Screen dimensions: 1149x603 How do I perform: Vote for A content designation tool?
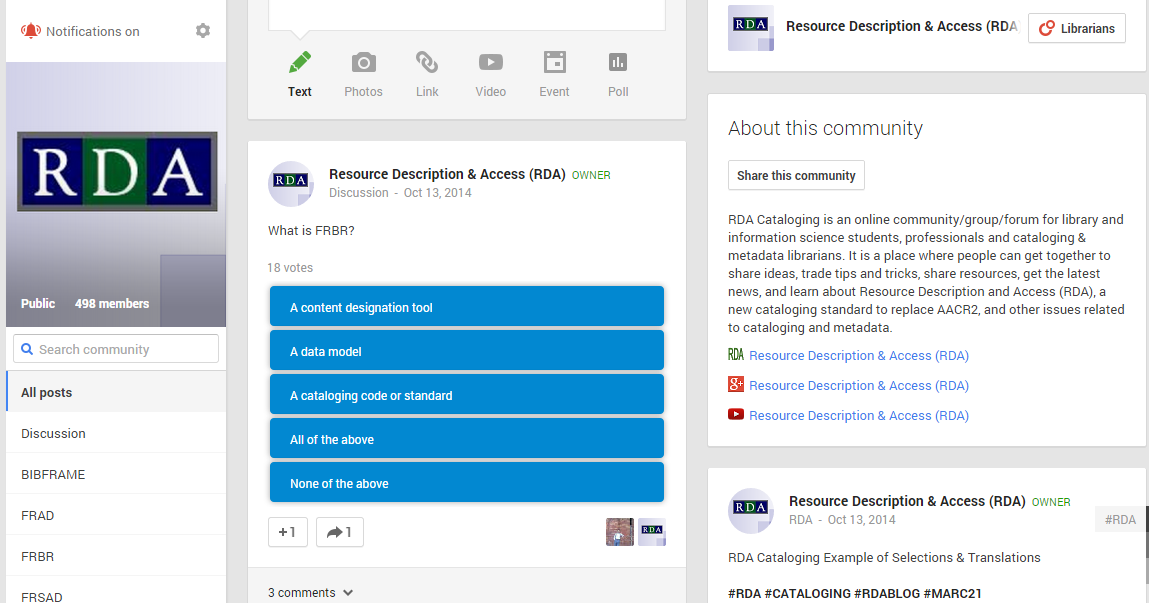pos(467,306)
